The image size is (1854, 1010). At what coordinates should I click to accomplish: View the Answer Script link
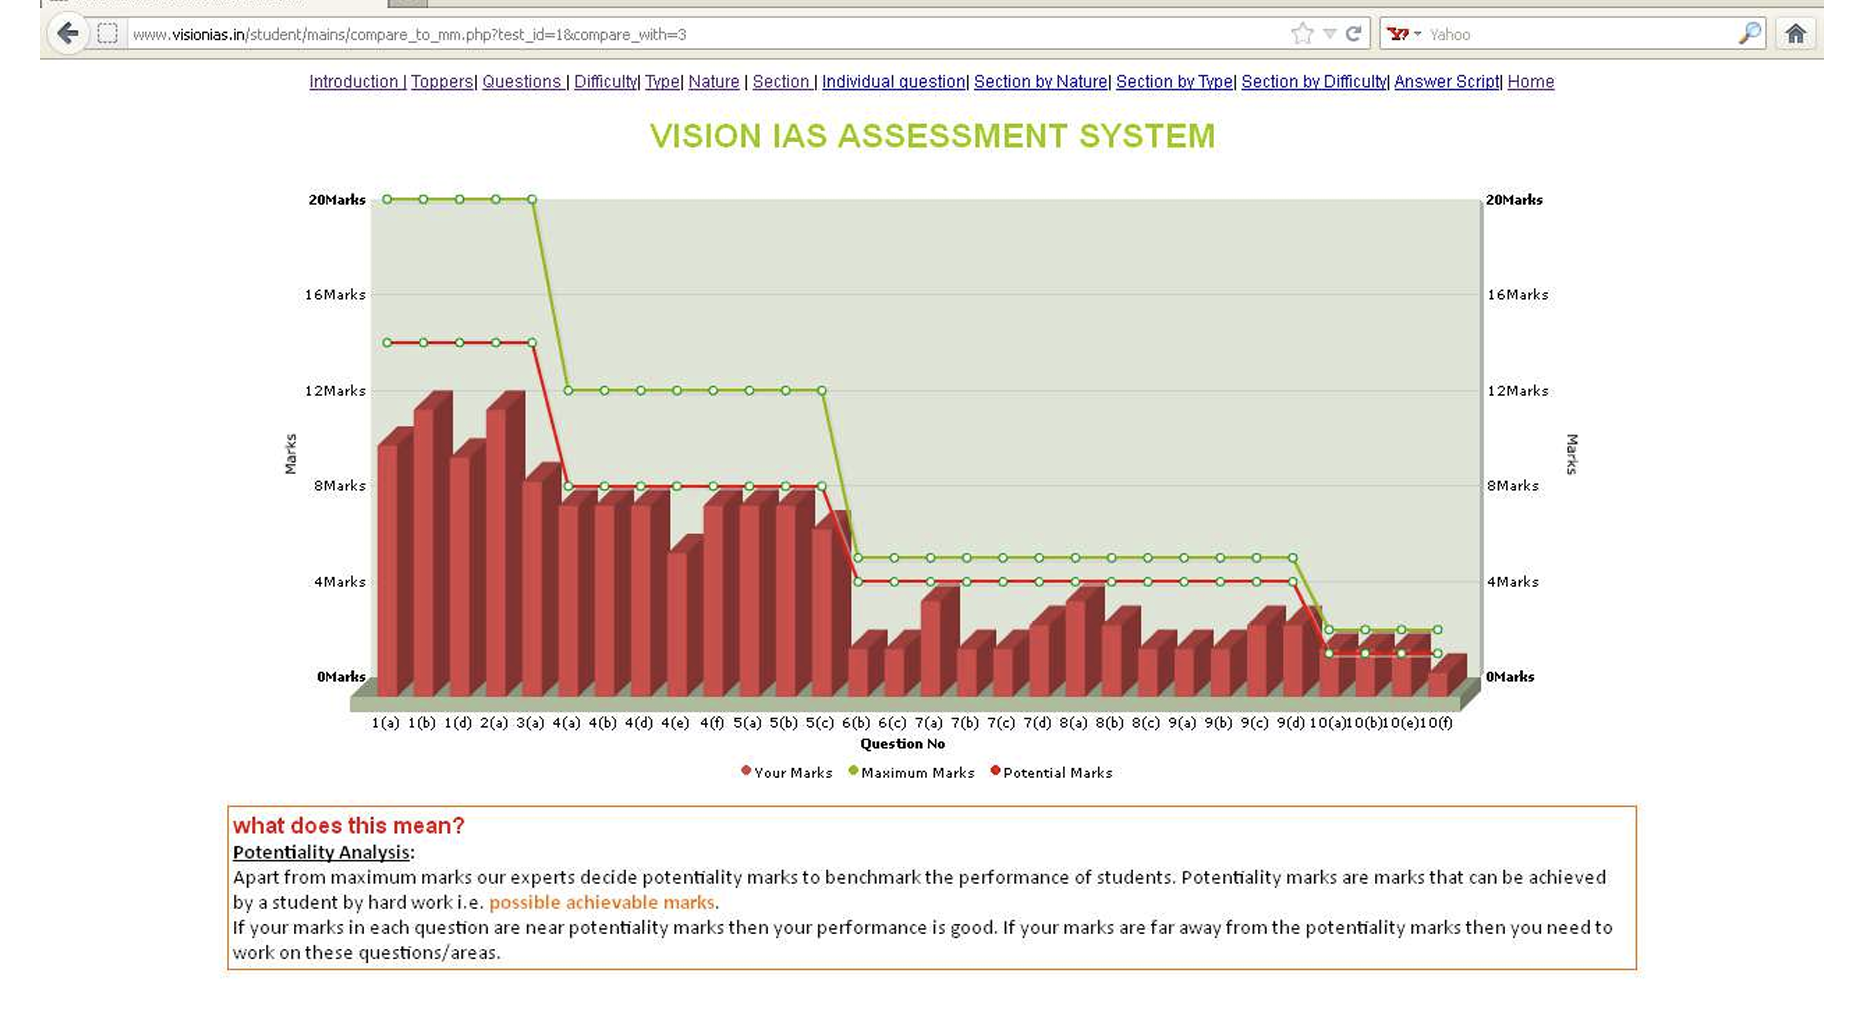[x=1447, y=82]
